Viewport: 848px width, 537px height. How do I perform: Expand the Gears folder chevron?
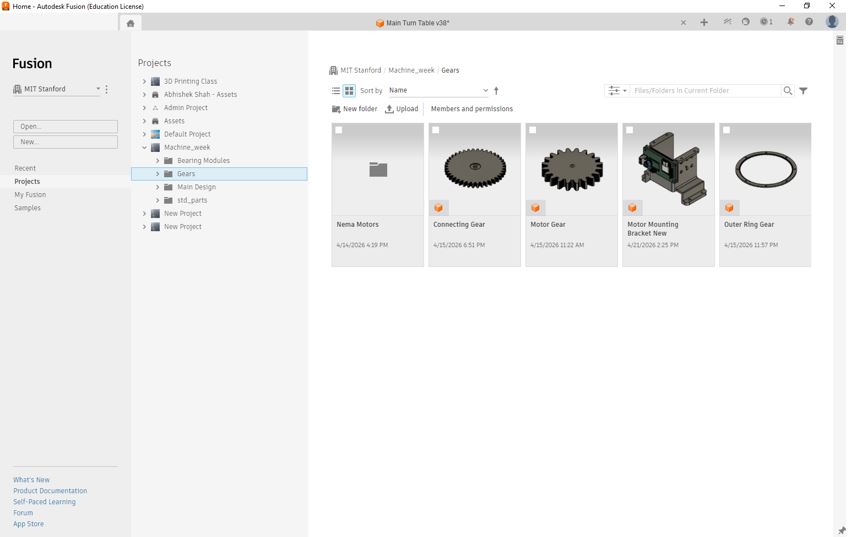[157, 174]
